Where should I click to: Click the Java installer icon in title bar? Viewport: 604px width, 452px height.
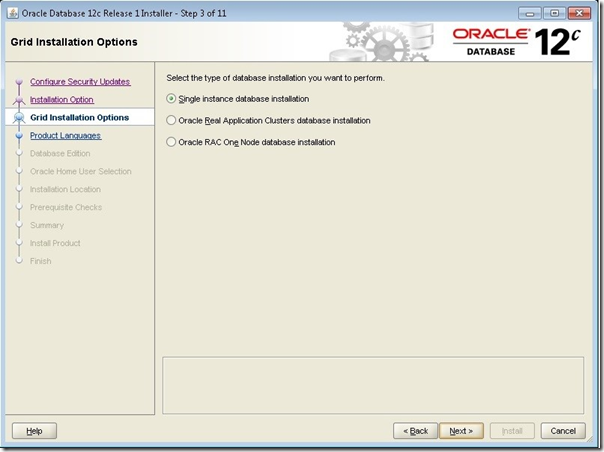click(13, 13)
